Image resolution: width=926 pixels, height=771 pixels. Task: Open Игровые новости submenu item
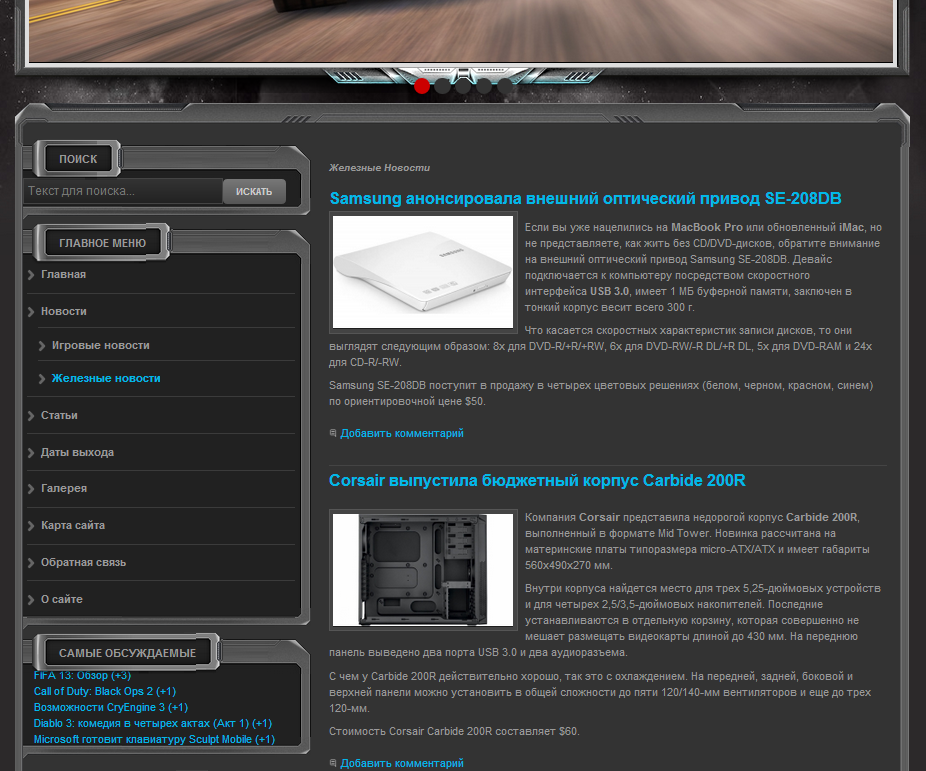(x=100, y=345)
